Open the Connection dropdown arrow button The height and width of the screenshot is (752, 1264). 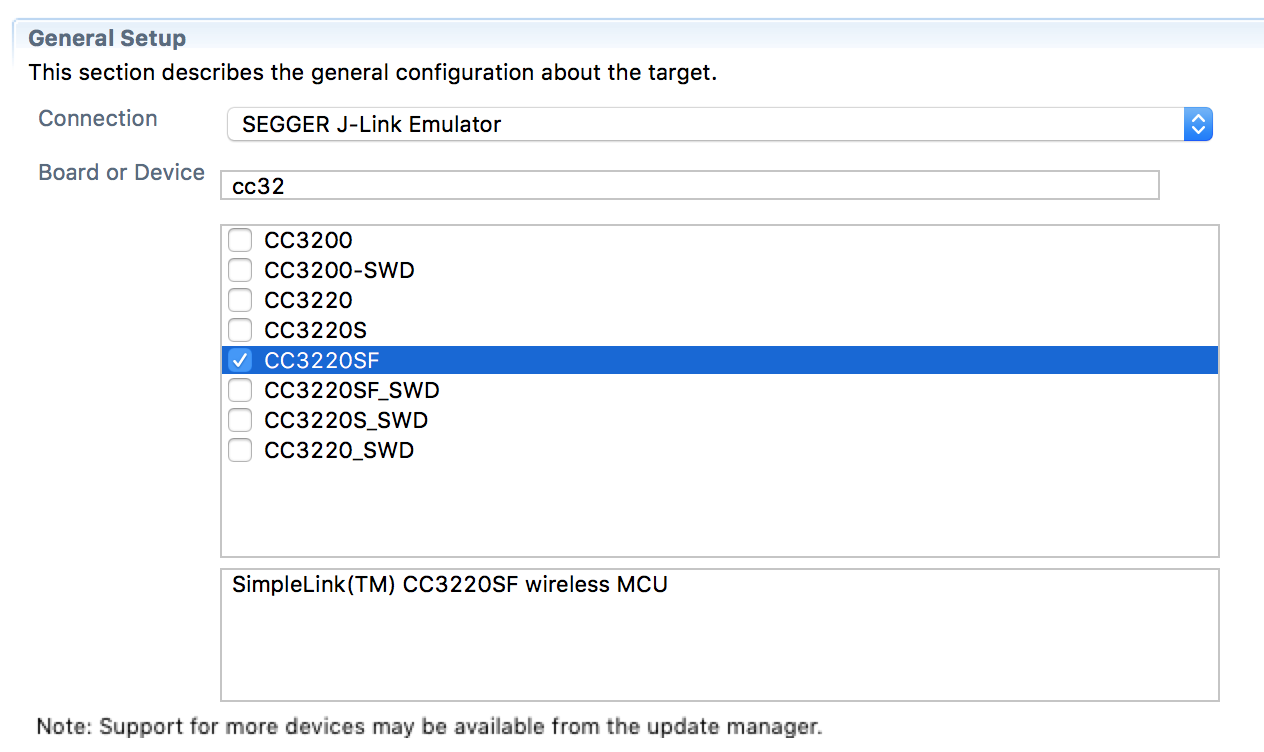(1198, 124)
